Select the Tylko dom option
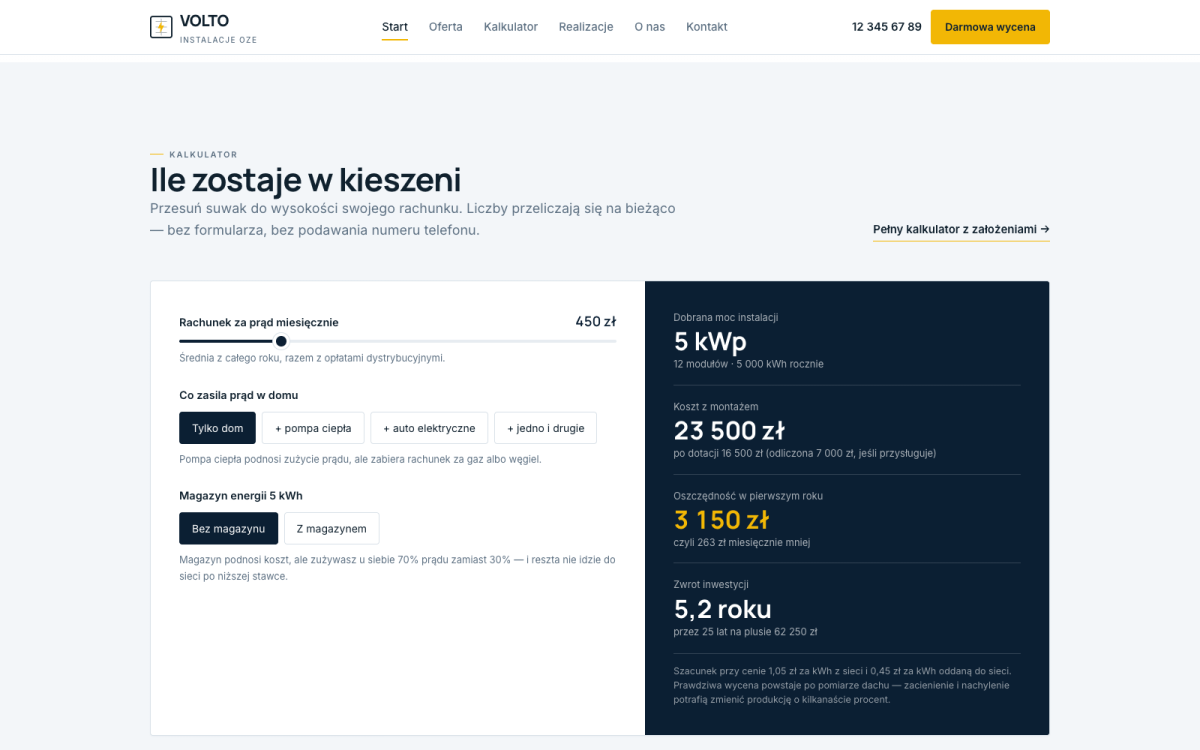The height and width of the screenshot is (750, 1200). click(218, 428)
